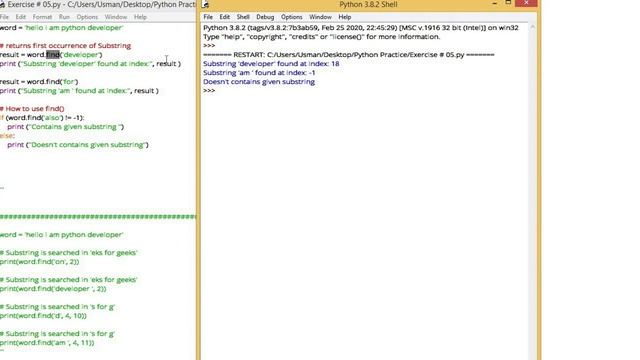The image size is (640, 360).
Task: Click Shell output 'found at index: -1'
Action: tap(287, 73)
